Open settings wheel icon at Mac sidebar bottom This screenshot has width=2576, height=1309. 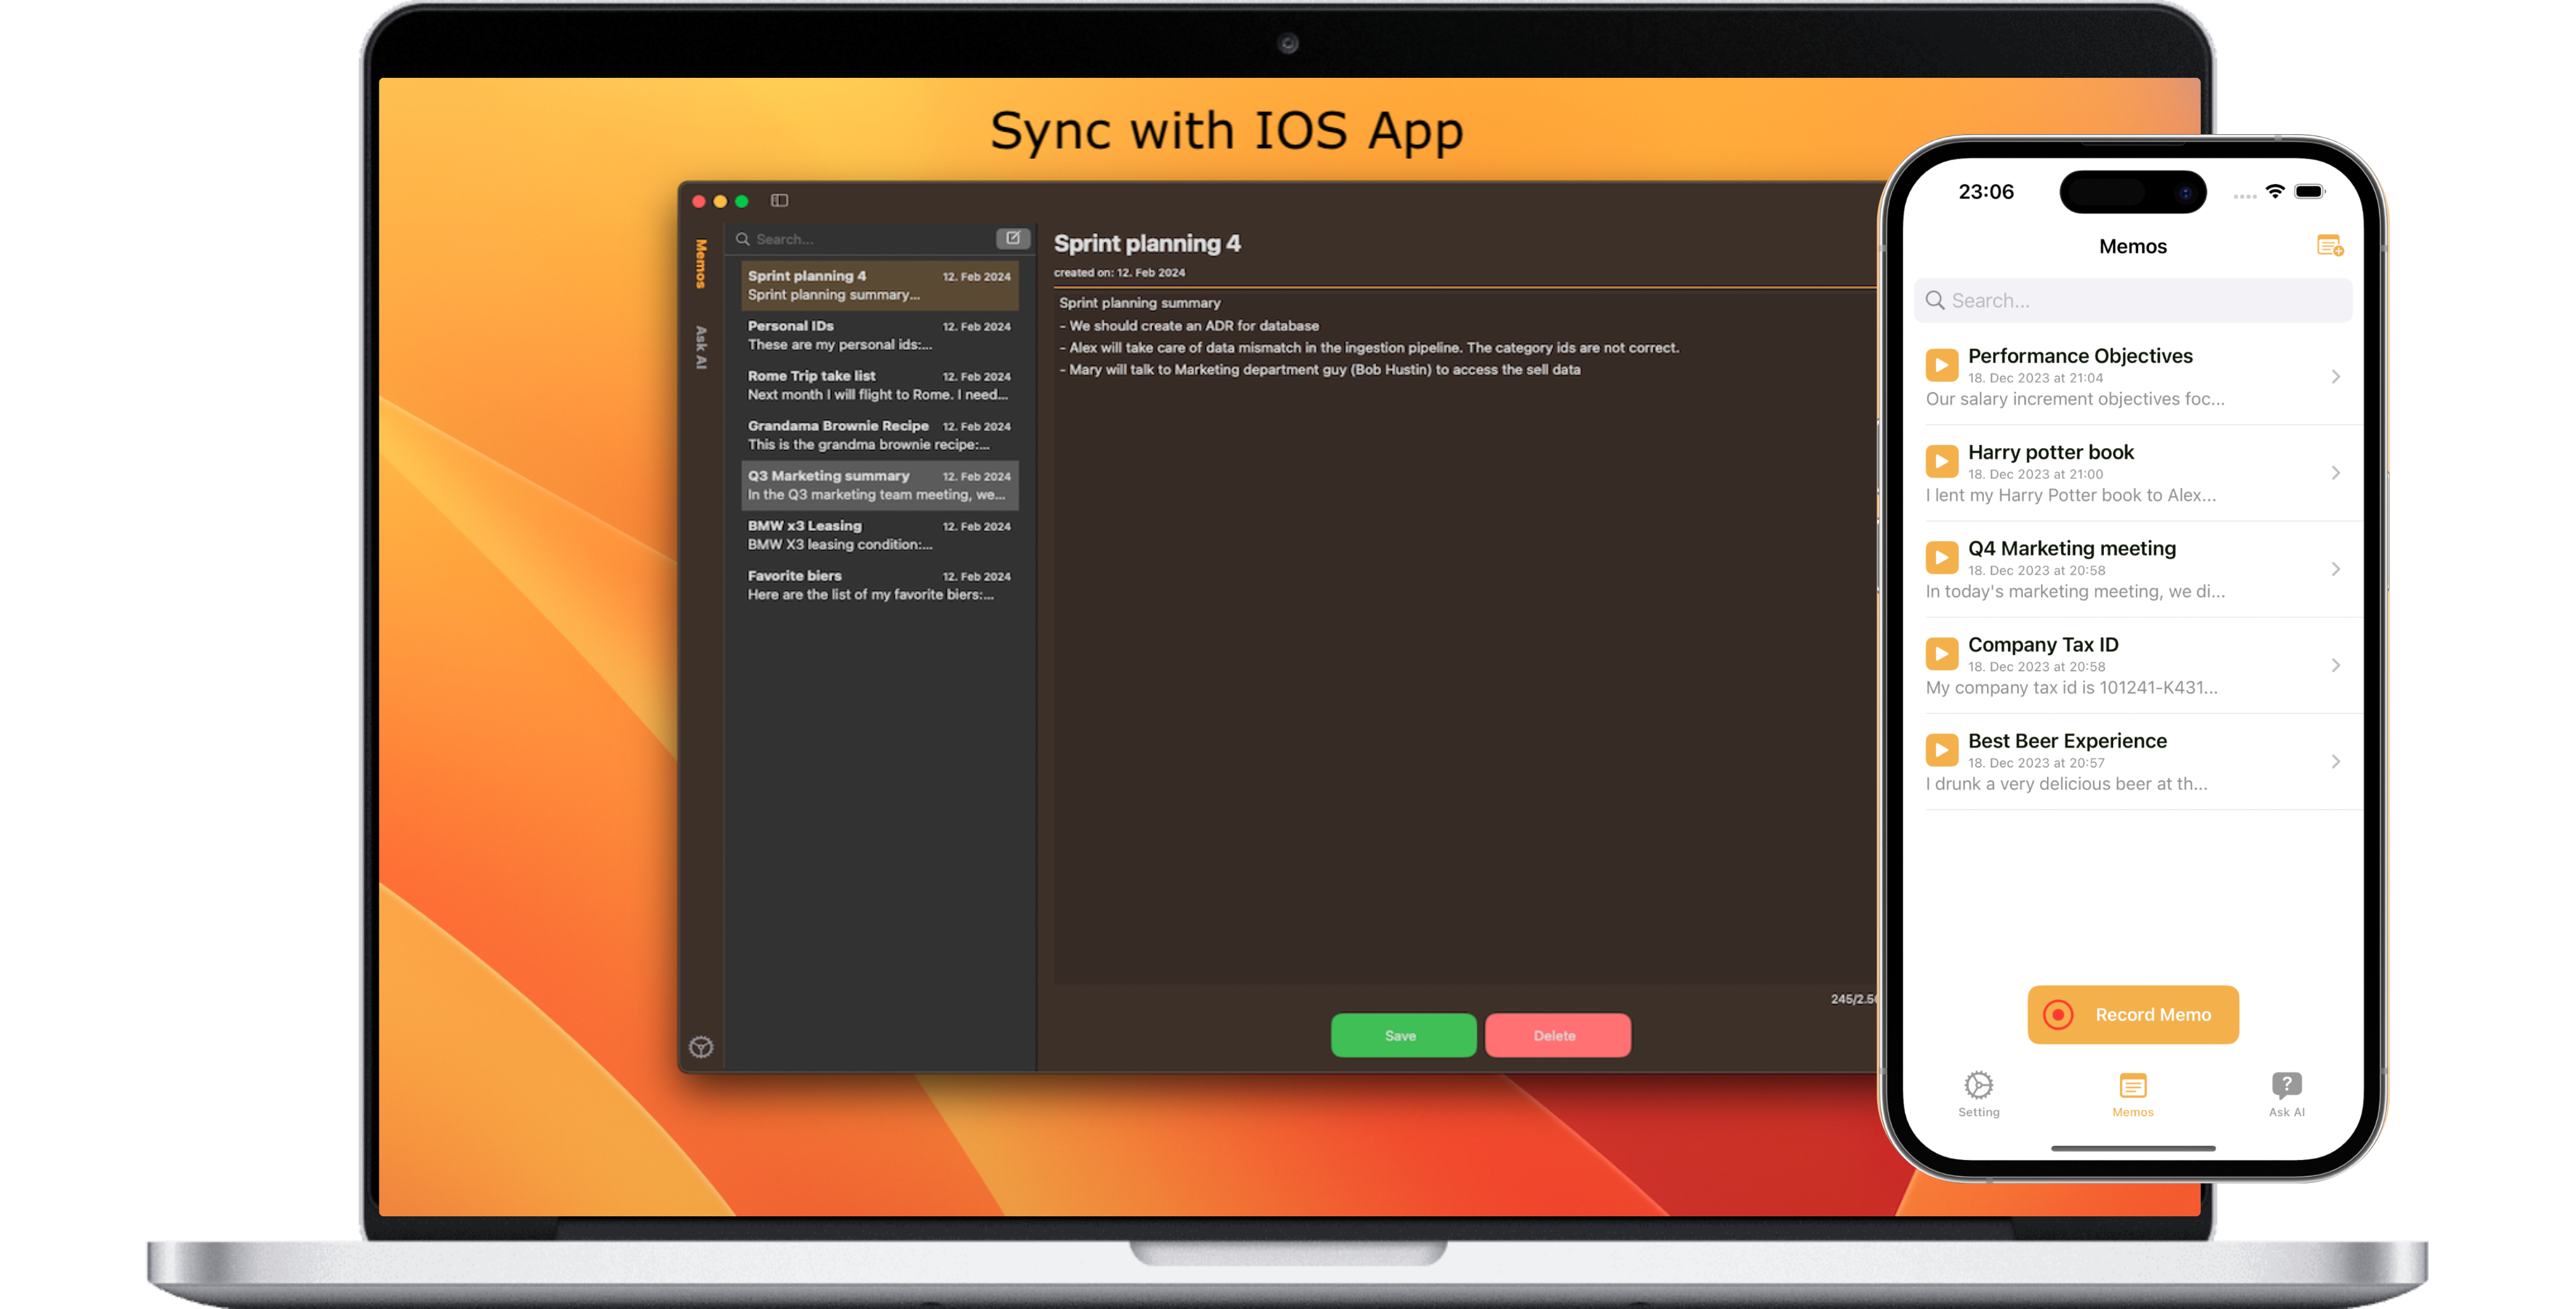701,1047
